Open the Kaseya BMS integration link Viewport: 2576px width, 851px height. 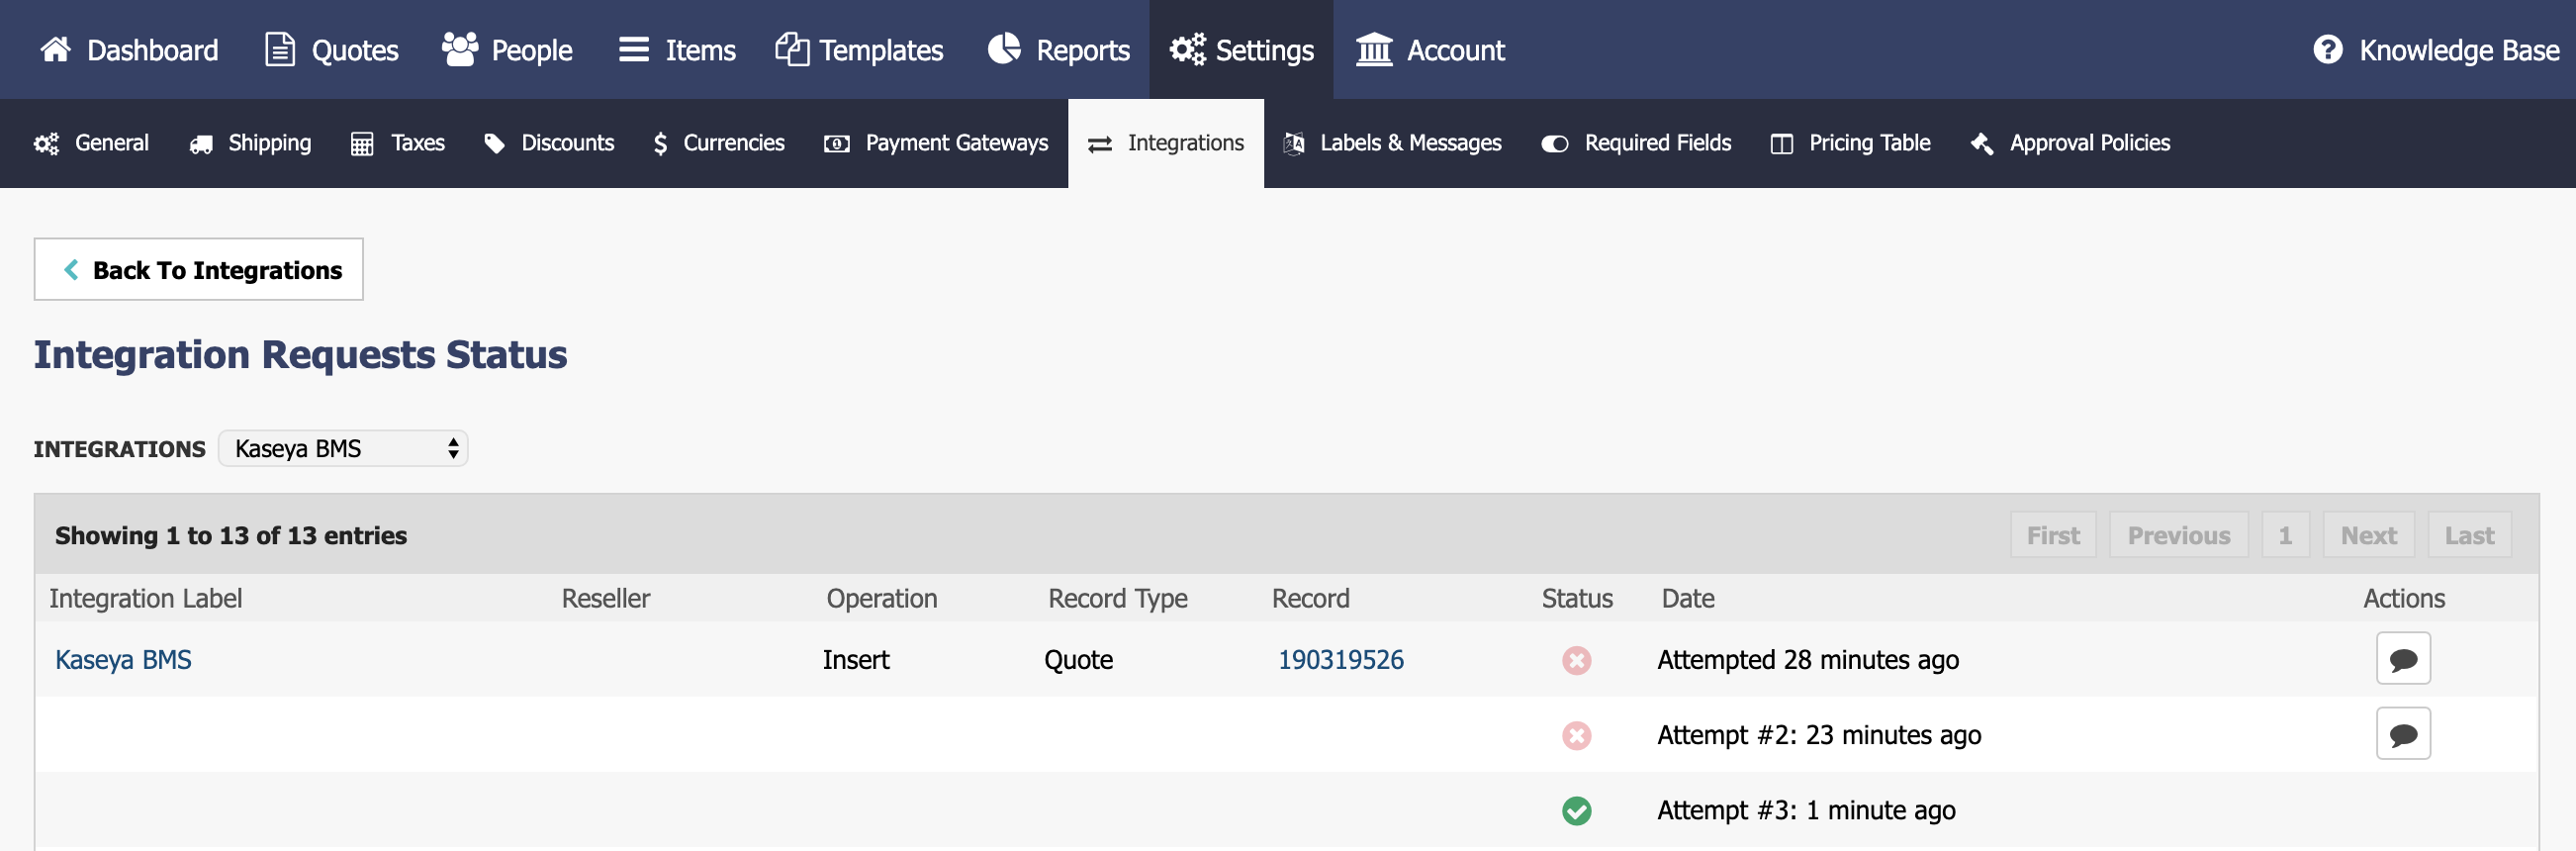coord(123,660)
